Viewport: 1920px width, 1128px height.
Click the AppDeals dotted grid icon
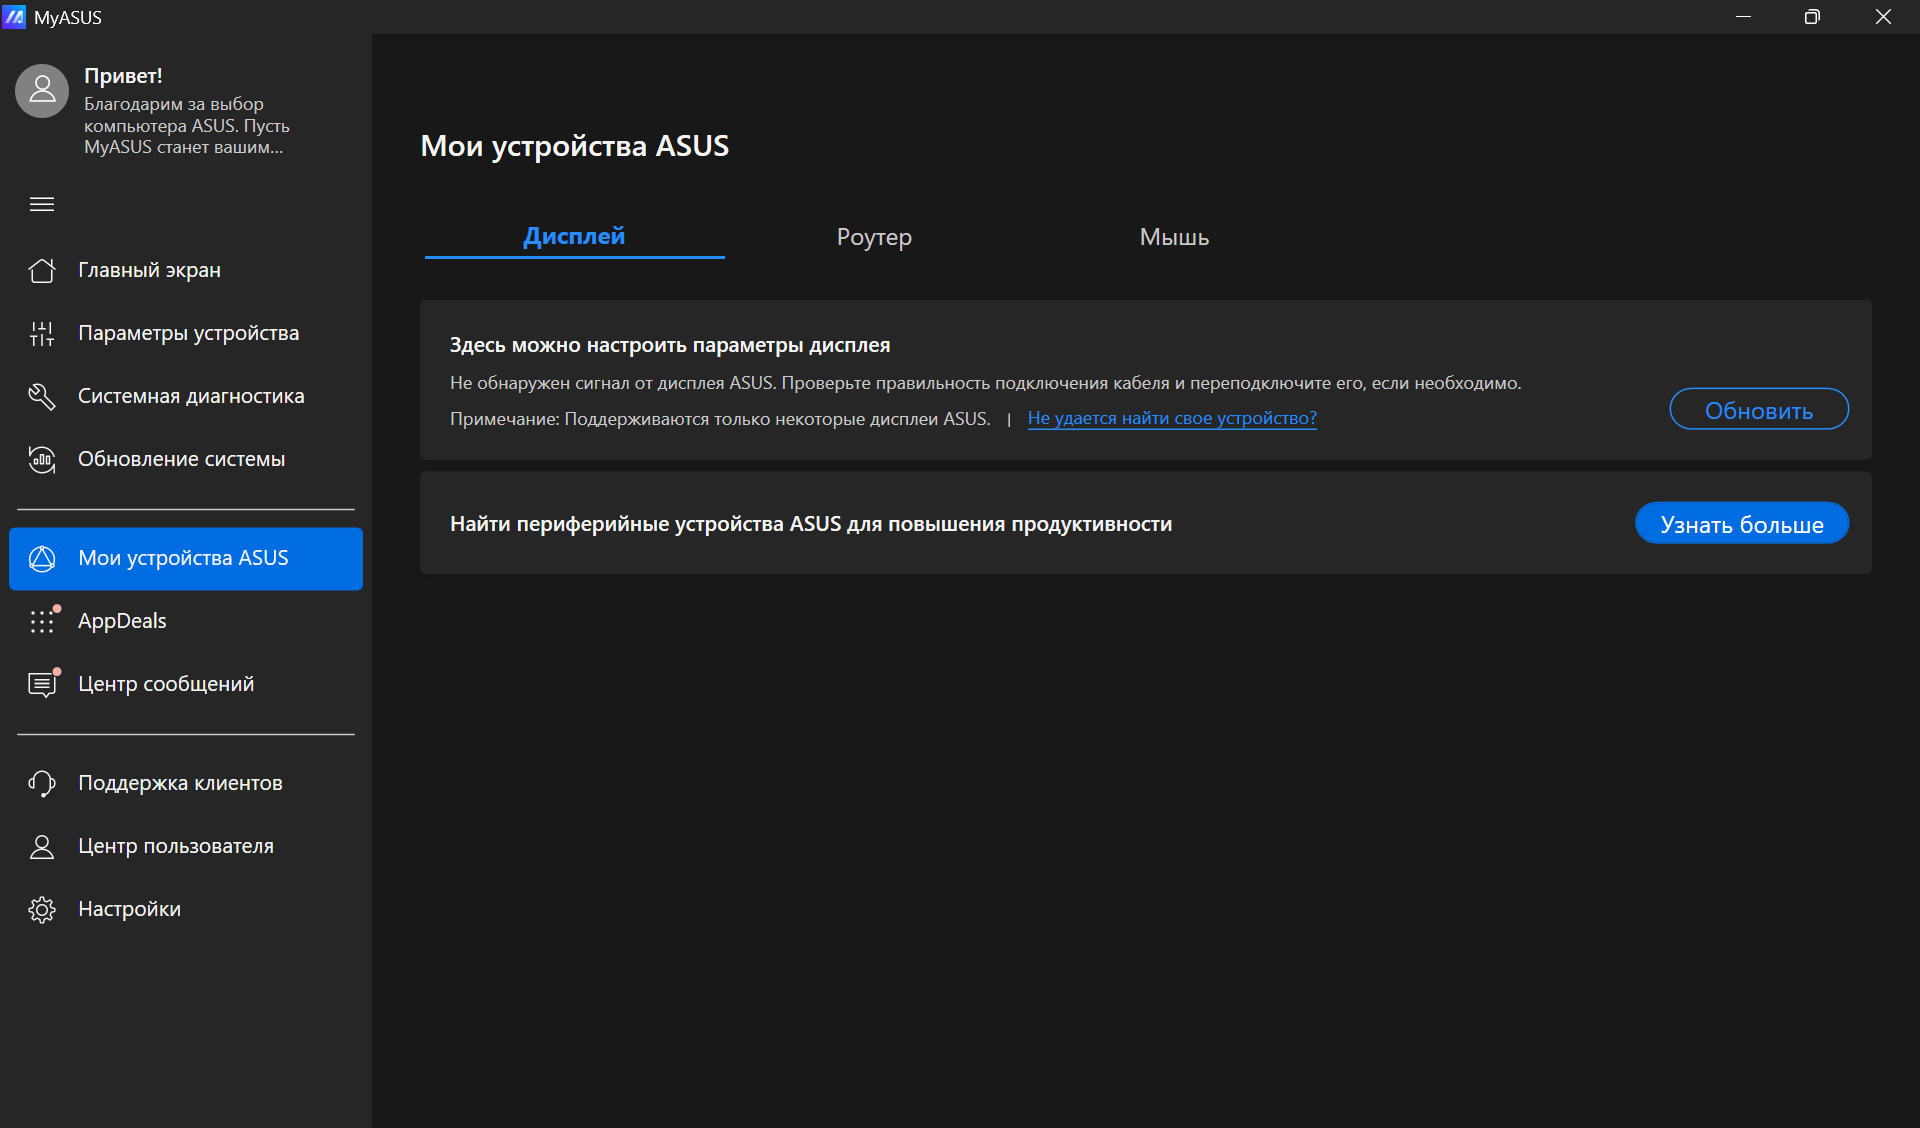[x=42, y=622]
